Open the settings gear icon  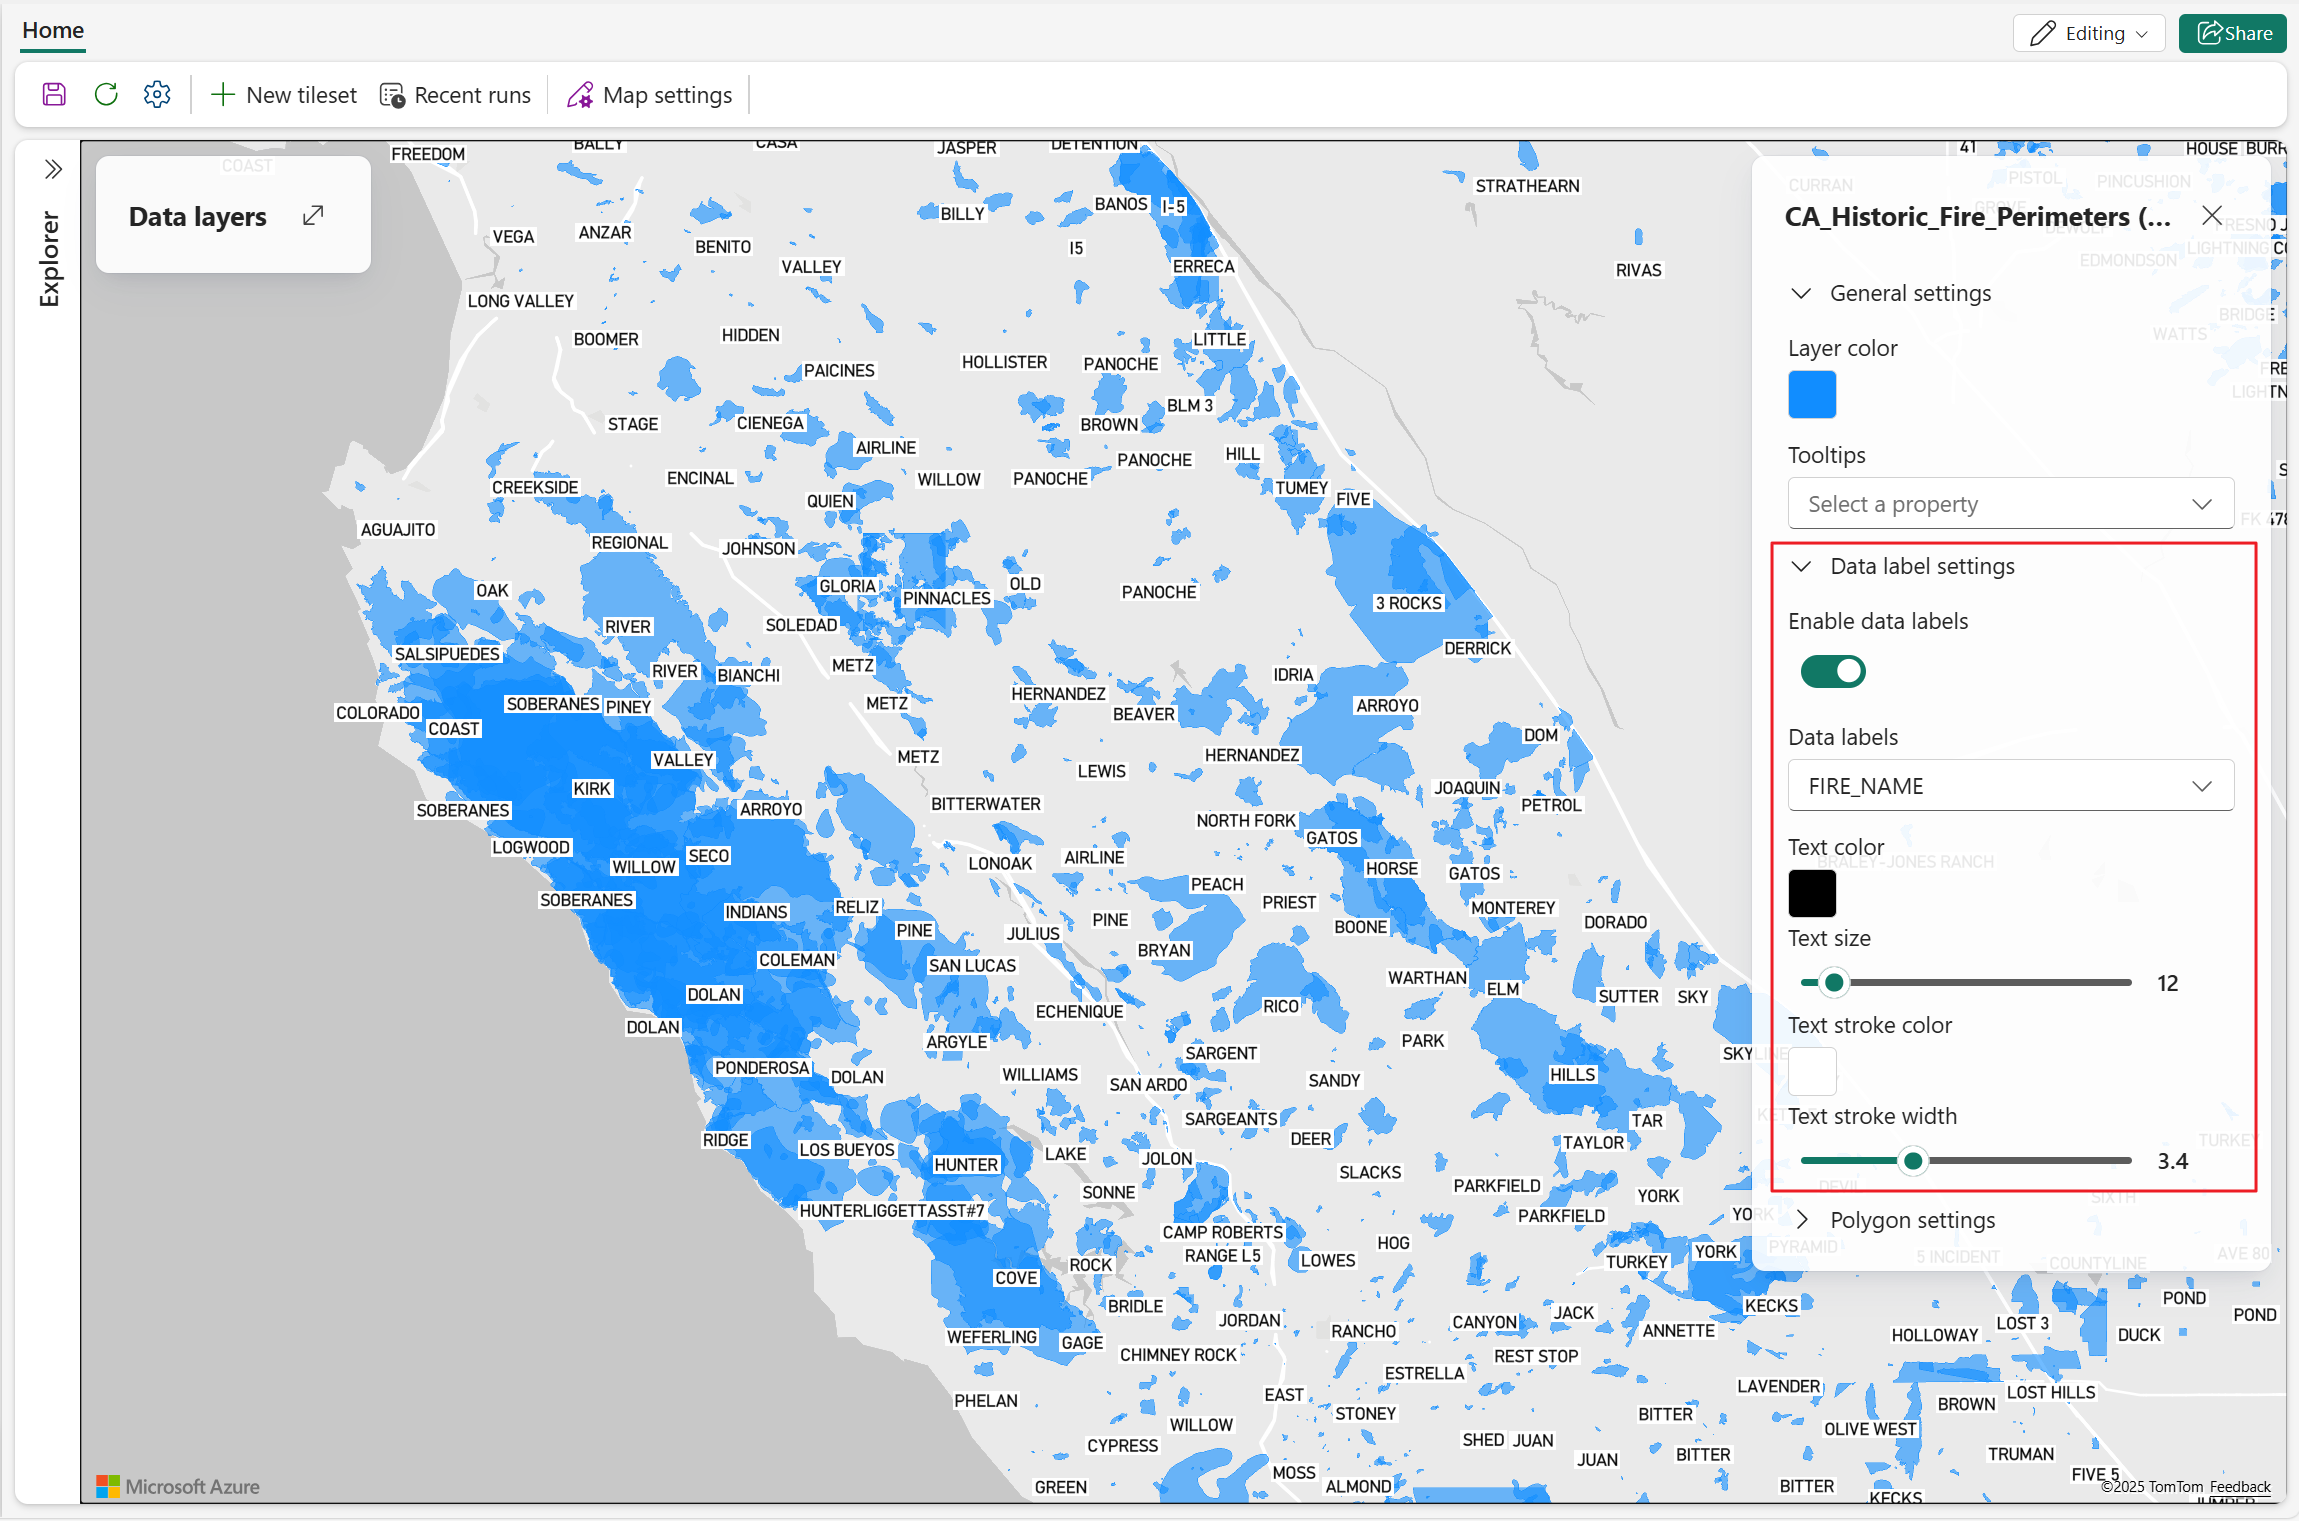(157, 95)
